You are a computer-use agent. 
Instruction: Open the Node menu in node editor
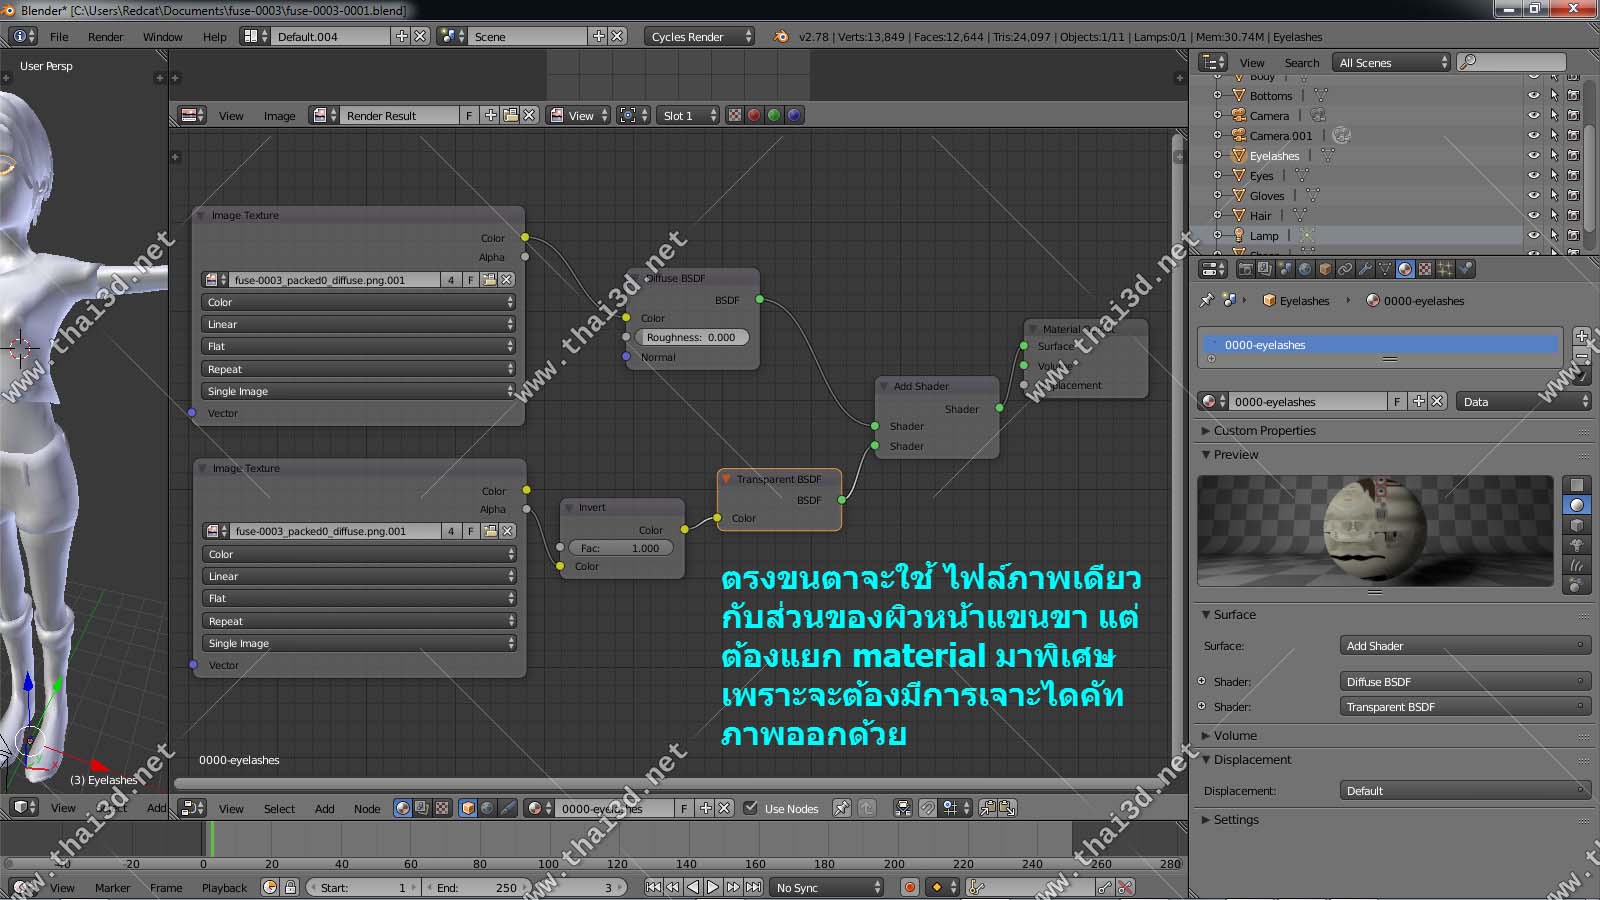(367, 808)
